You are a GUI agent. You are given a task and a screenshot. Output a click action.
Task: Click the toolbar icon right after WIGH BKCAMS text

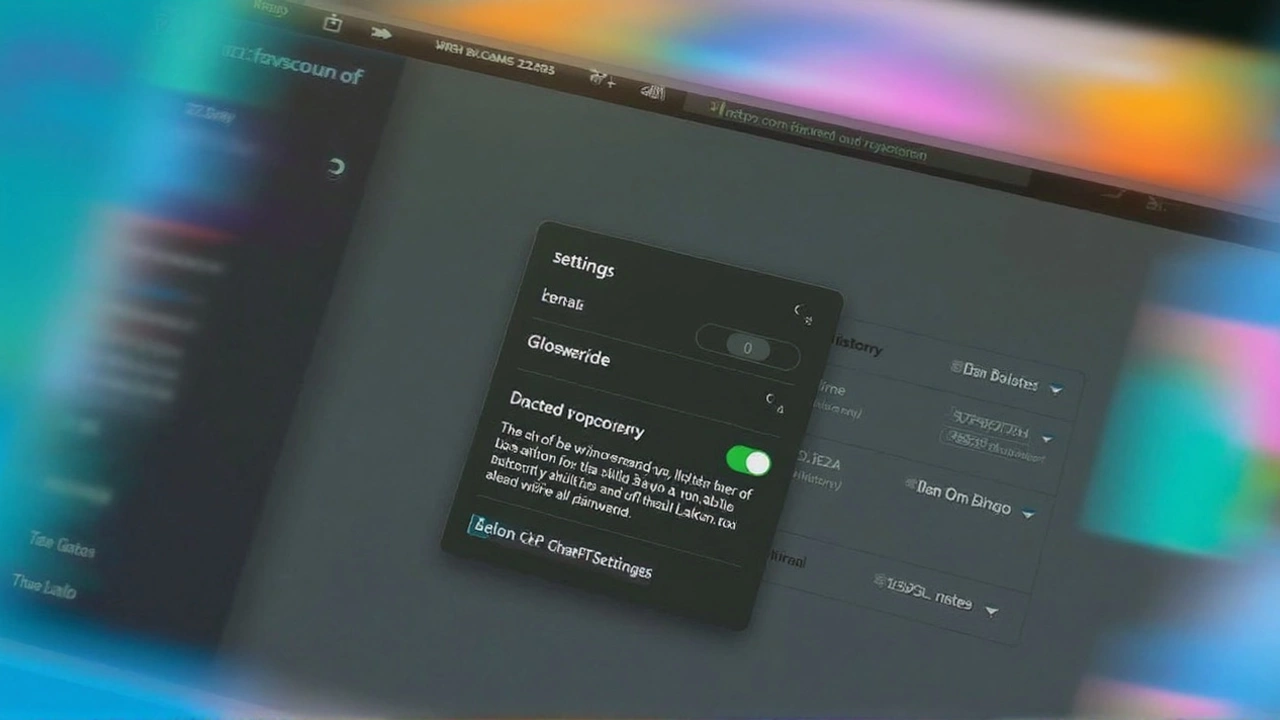point(603,77)
